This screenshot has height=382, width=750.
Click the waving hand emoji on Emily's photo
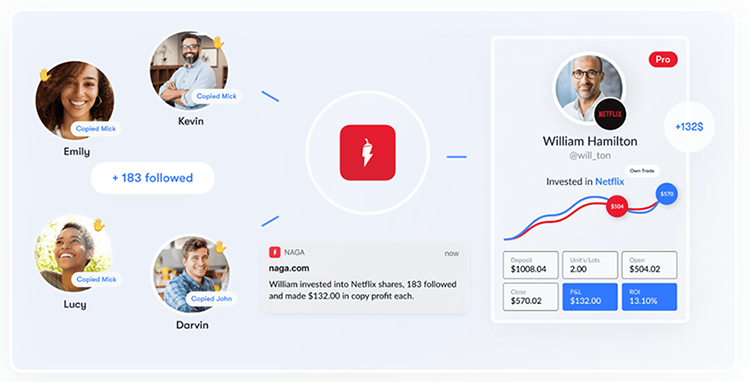click(x=45, y=75)
